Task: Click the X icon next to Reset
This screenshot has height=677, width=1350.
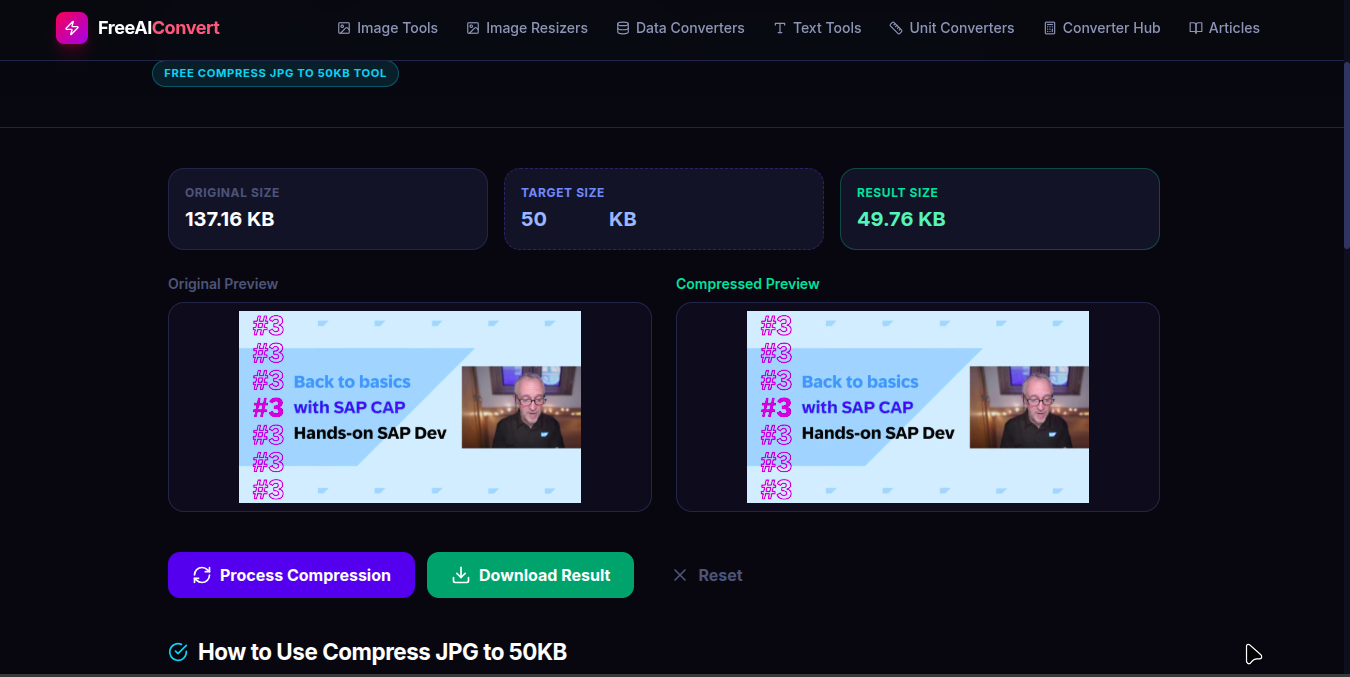Action: pyautogui.click(x=680, y=575)
